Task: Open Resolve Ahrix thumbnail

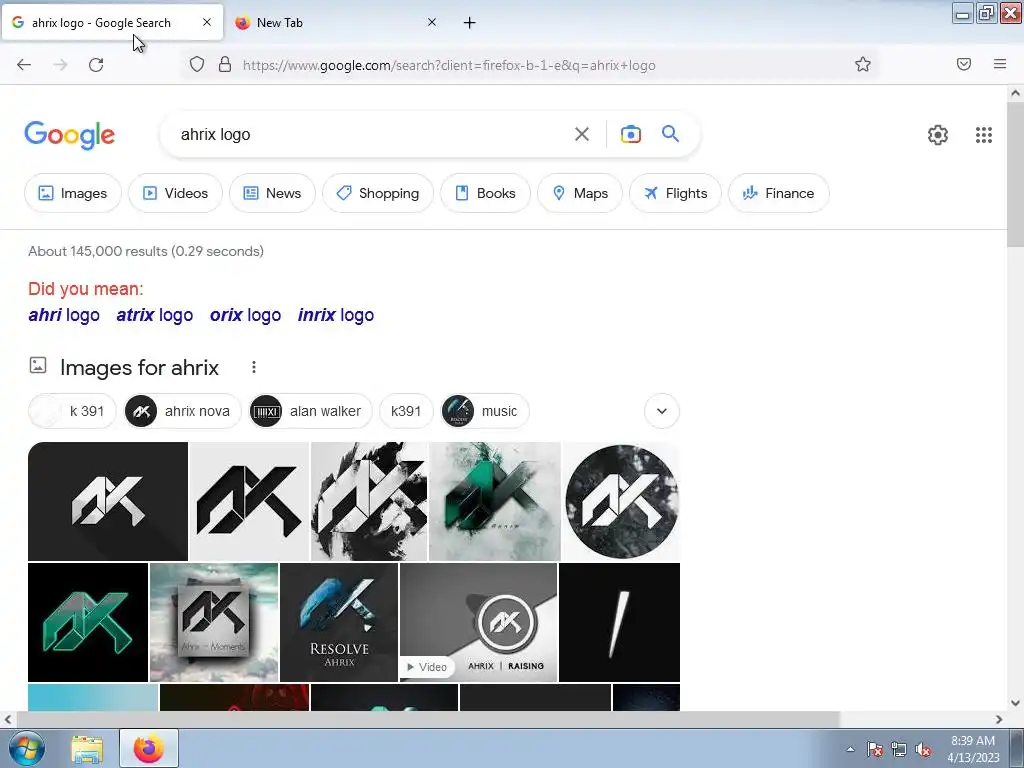Action: point(339,622)
